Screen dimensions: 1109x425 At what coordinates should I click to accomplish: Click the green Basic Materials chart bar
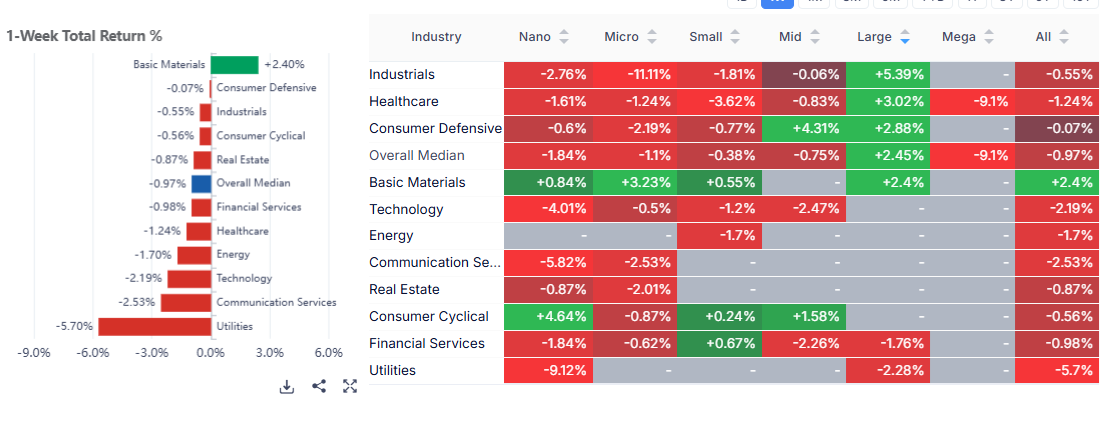point(235,65)
